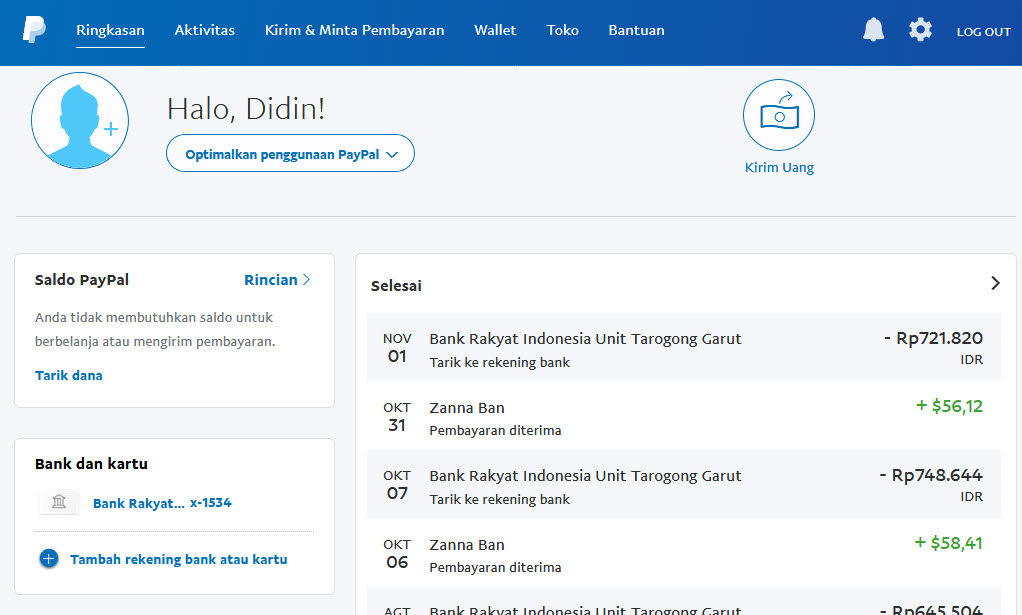Click the profile photo avatar
1022x615 pixels.
point(80,121)
